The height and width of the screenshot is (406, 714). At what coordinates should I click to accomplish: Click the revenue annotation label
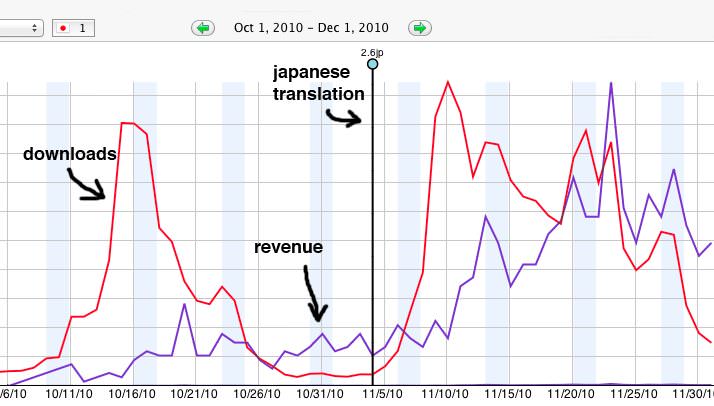coord(288,247)
